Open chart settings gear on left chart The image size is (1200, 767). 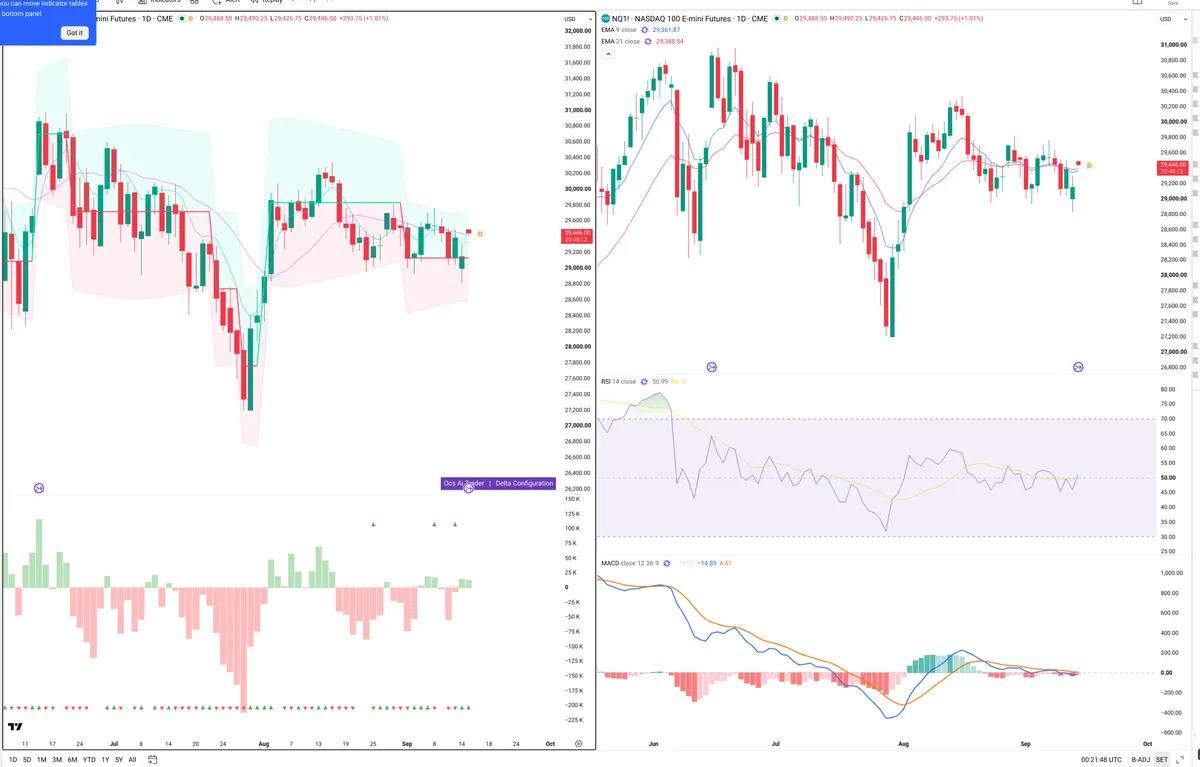(x=579, y=744)
